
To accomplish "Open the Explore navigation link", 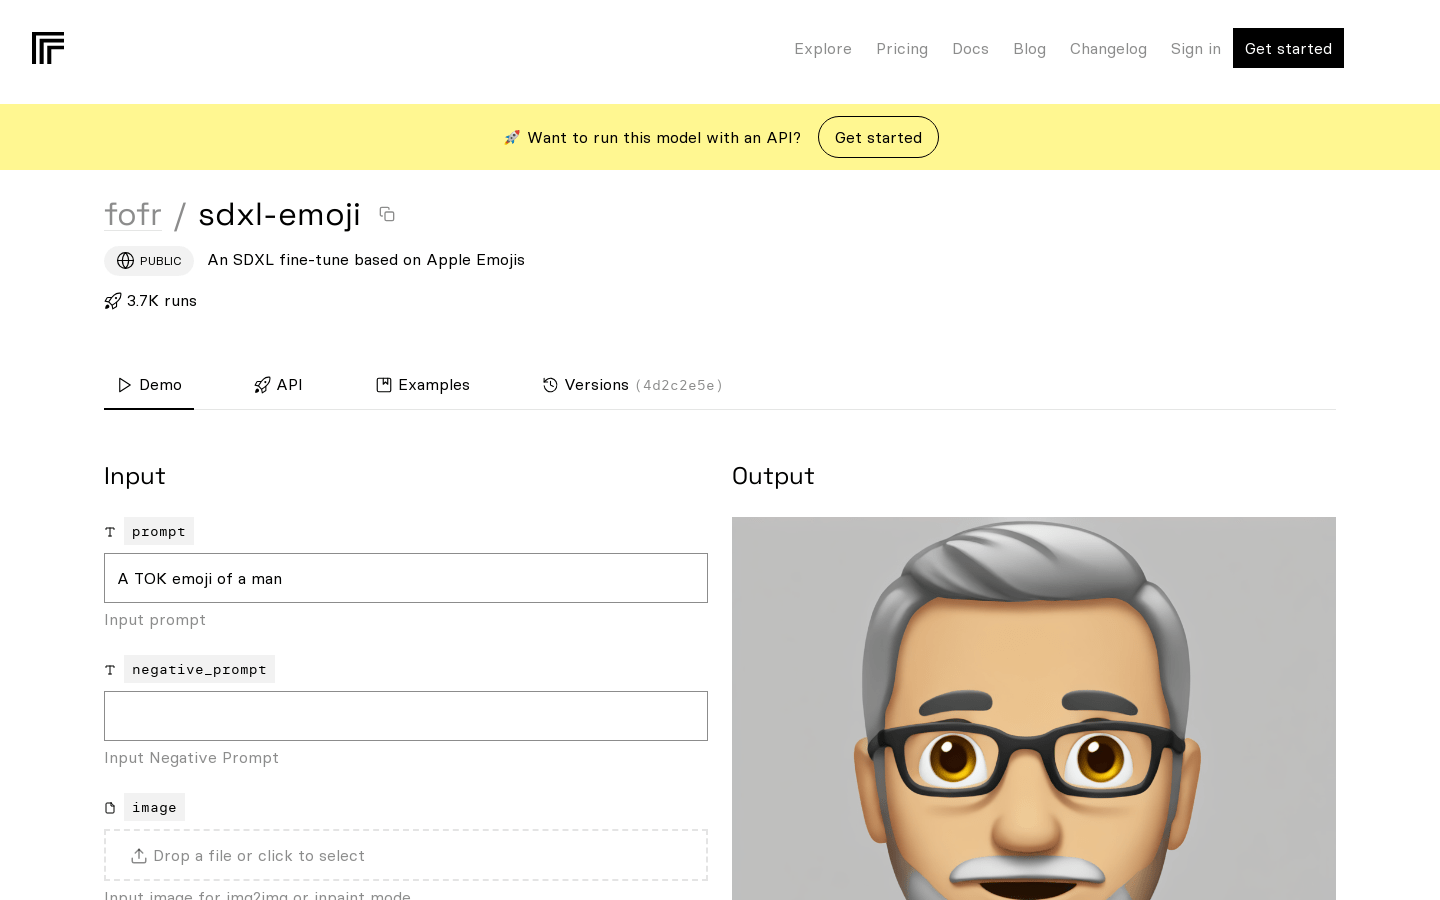I will pyautogui.click(x=823, y=49).
